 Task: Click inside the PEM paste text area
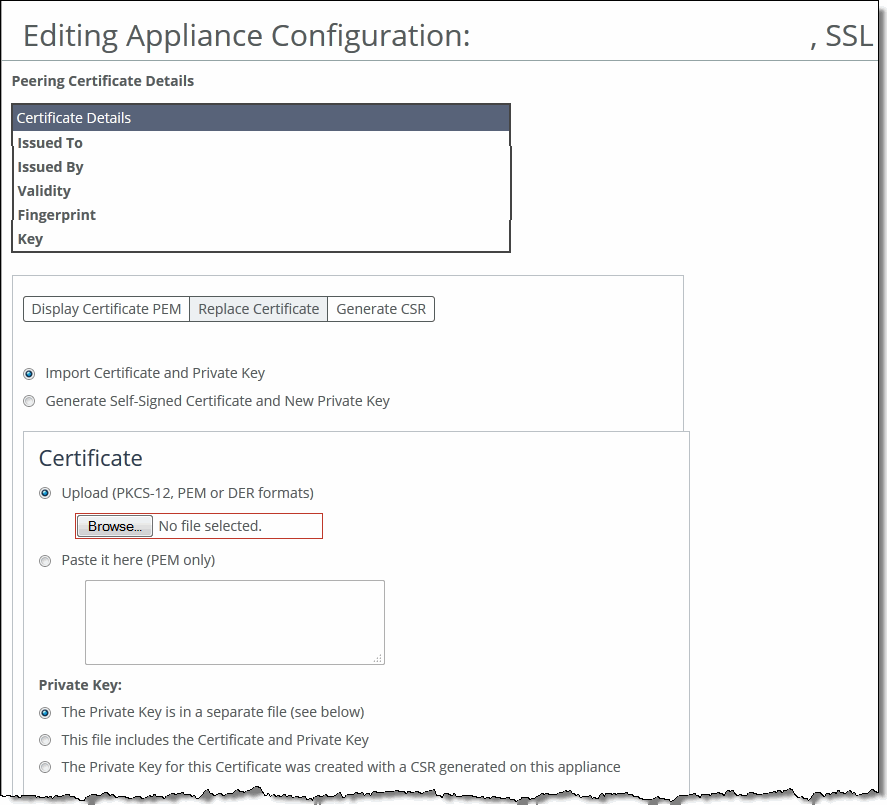tap(234, 621)
